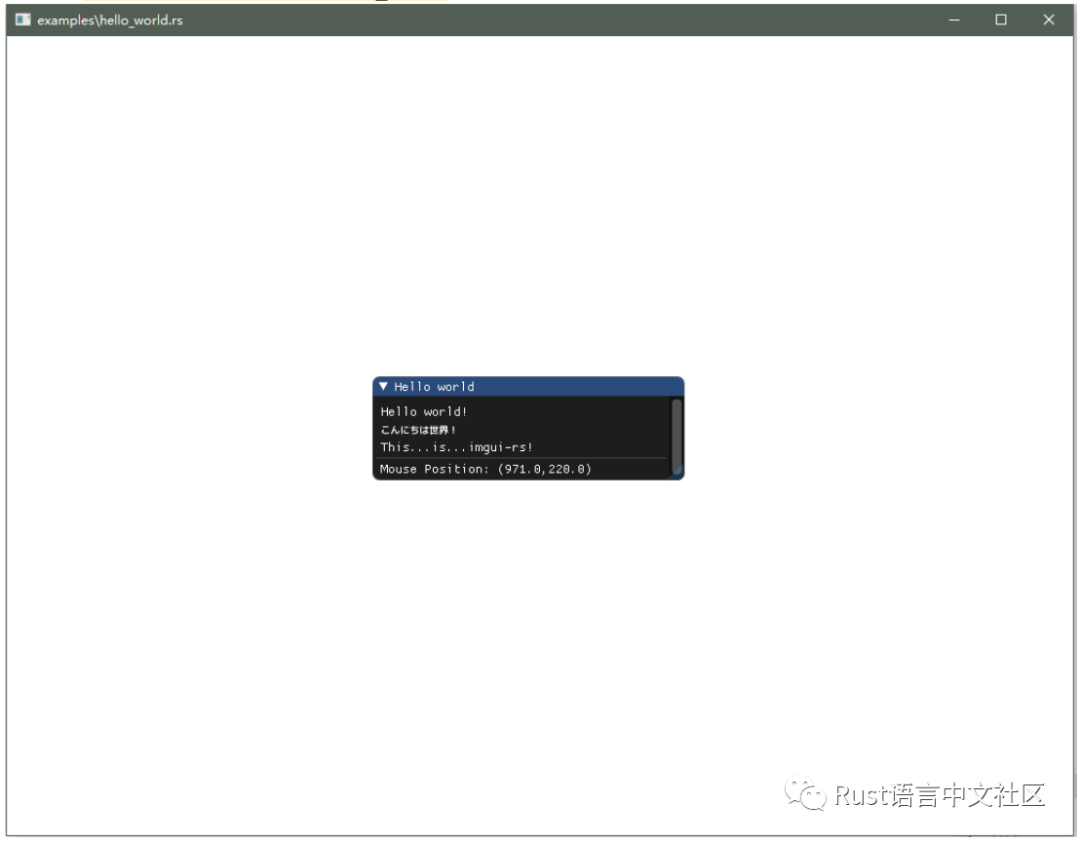The width and height of the screenshot is (1080, 842).
Task: Click the Mouse Position readout
Action: 484,469
